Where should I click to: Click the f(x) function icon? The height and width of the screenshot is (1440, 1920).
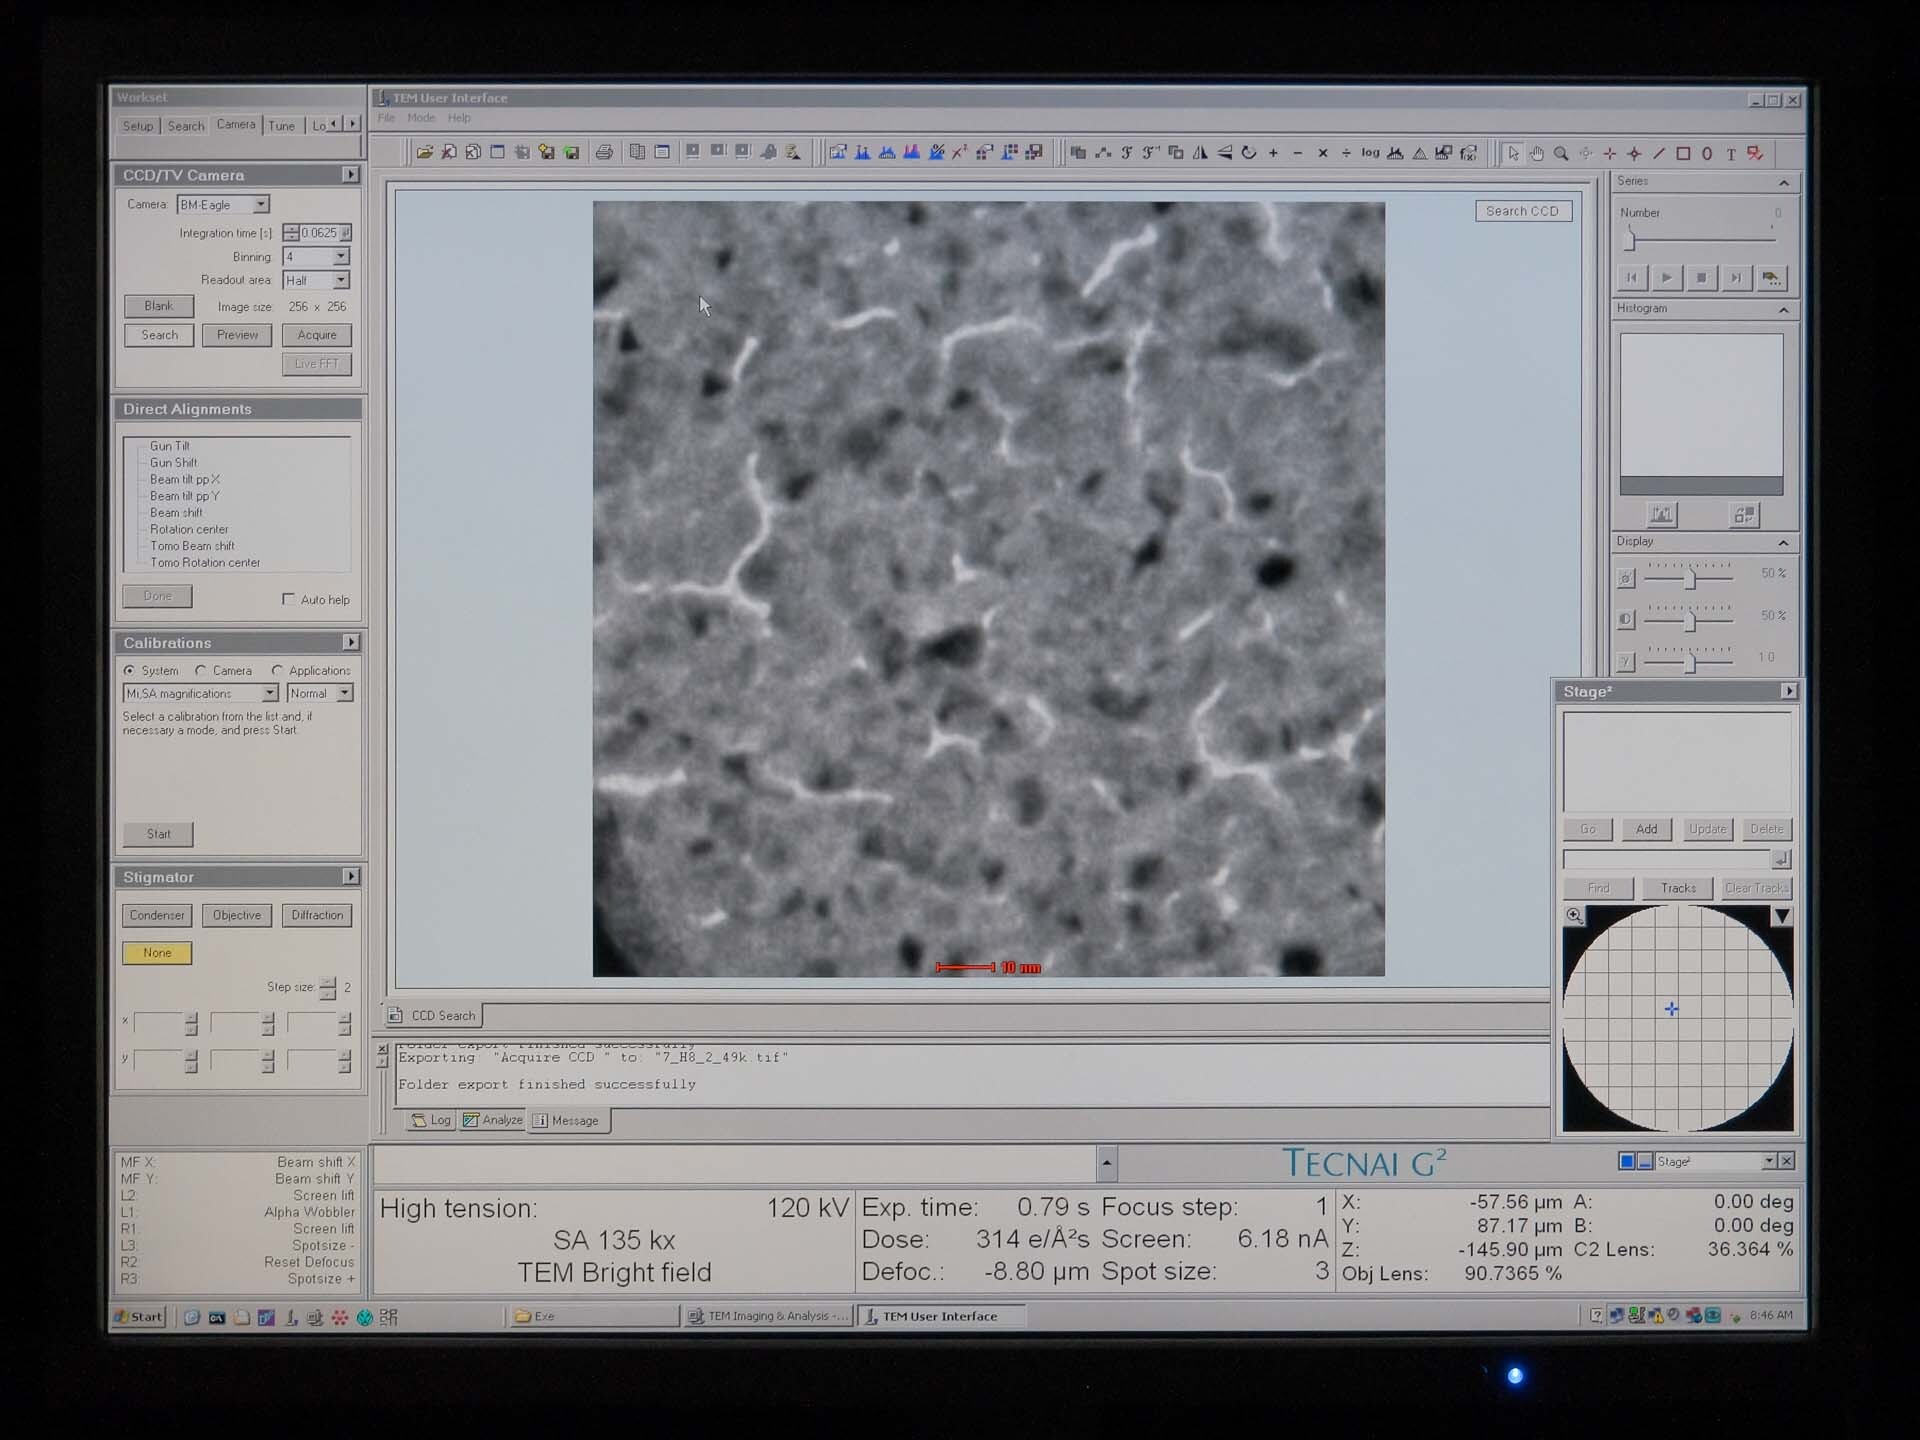click(1468, 153)
